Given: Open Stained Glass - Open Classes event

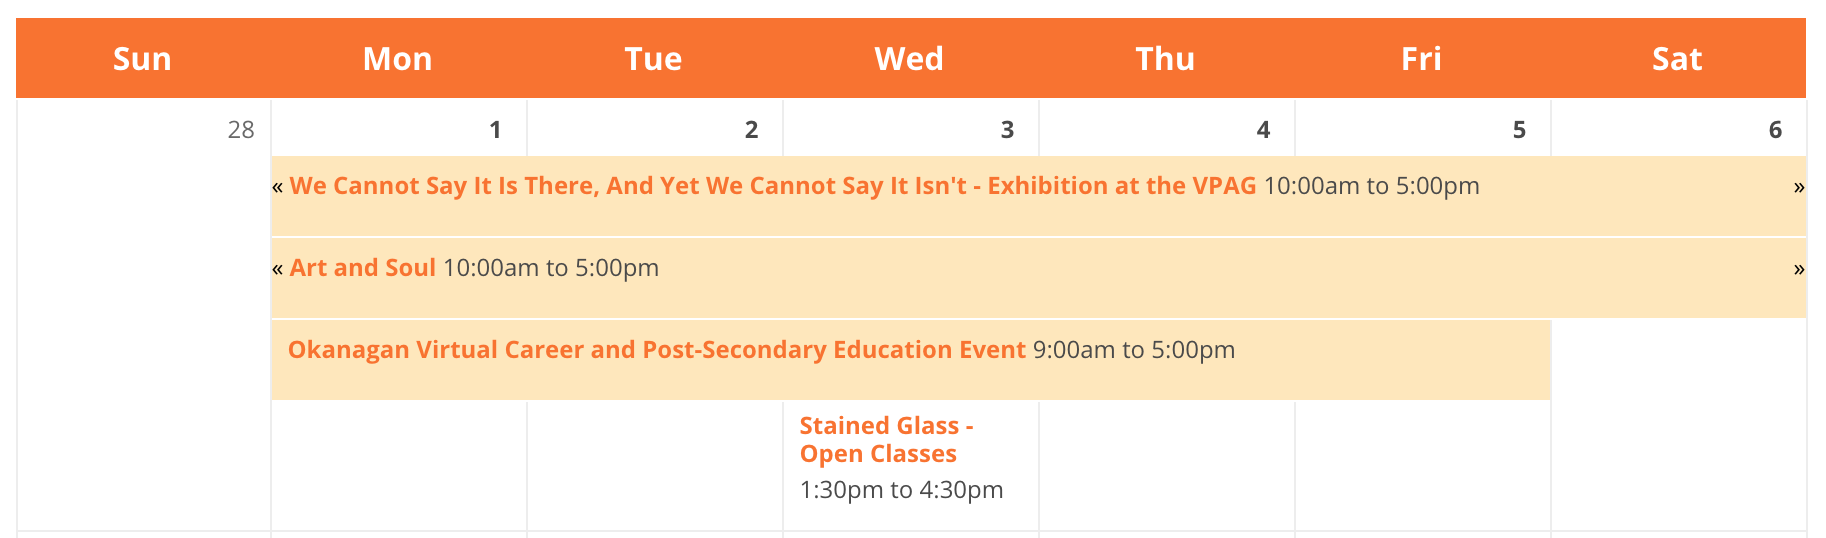Looking at the screenshot, I should coord(886,440).
